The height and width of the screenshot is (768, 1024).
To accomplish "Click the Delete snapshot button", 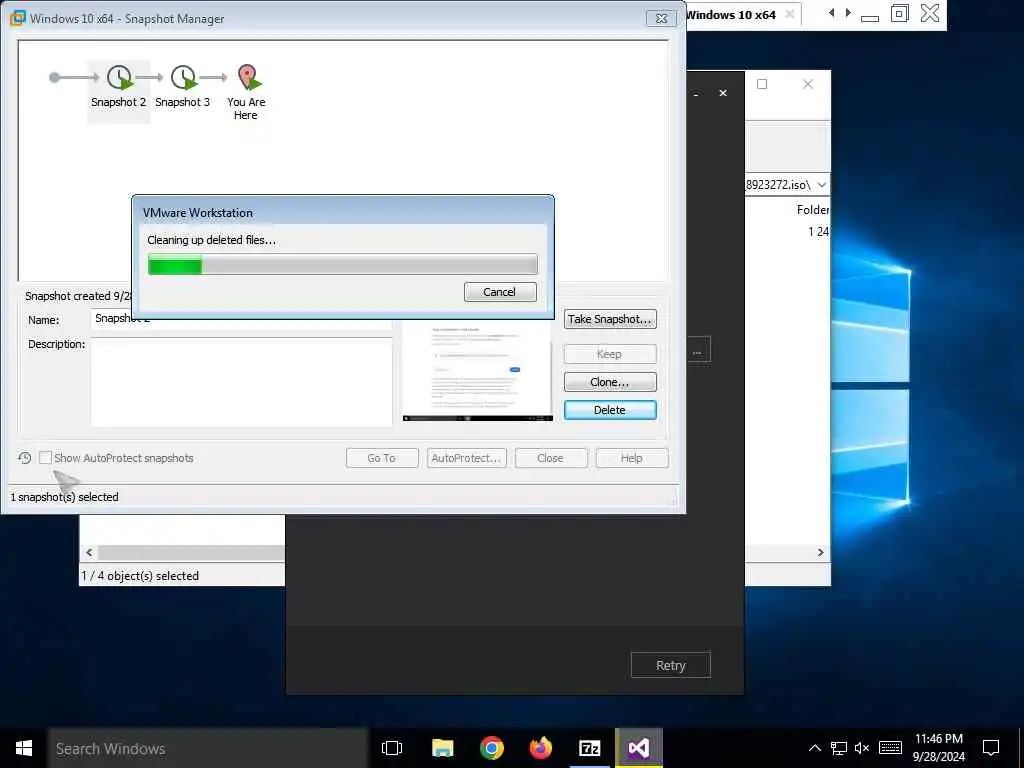I will [610, 410].
